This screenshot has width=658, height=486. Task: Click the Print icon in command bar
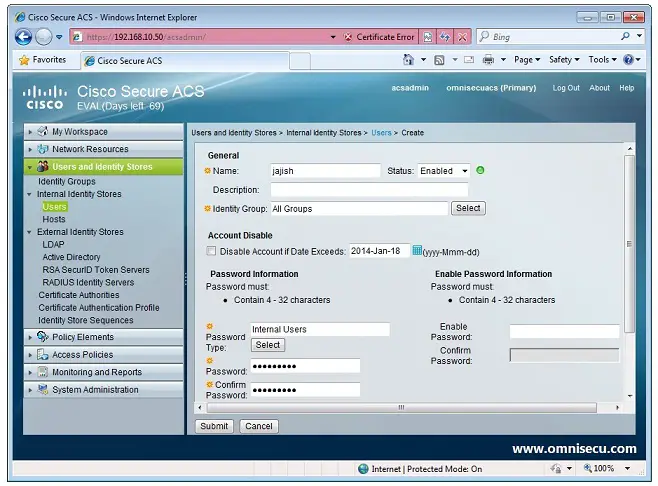(x=488, y=60)
